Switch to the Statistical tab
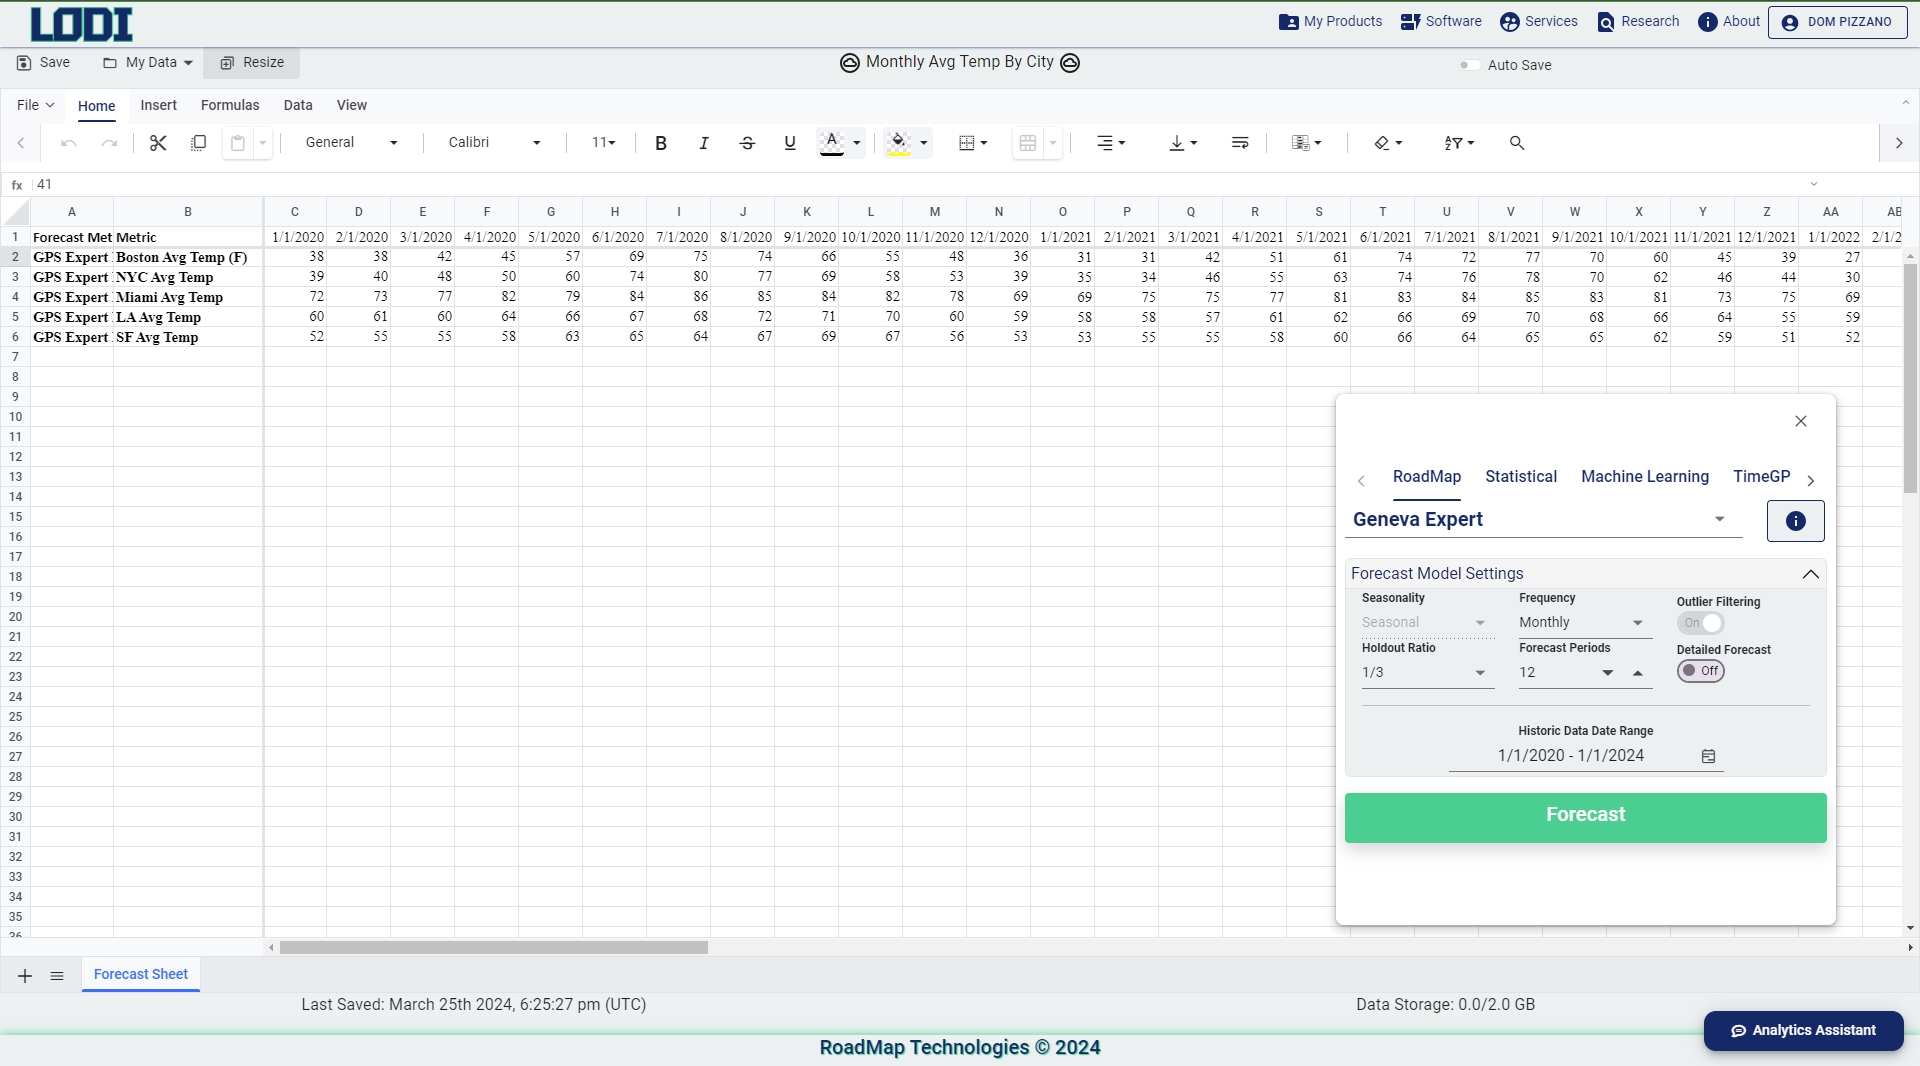This screenshot has width=1920, height=1066. pos(1520,477)
